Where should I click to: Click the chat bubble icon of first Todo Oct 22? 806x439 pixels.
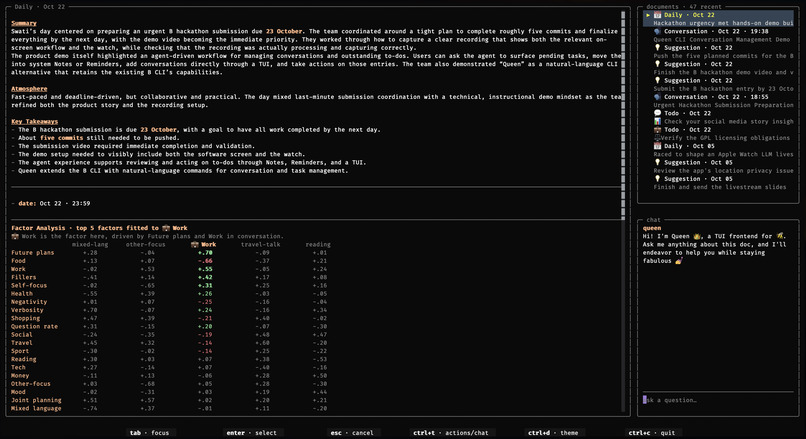[x=657, y=113]
